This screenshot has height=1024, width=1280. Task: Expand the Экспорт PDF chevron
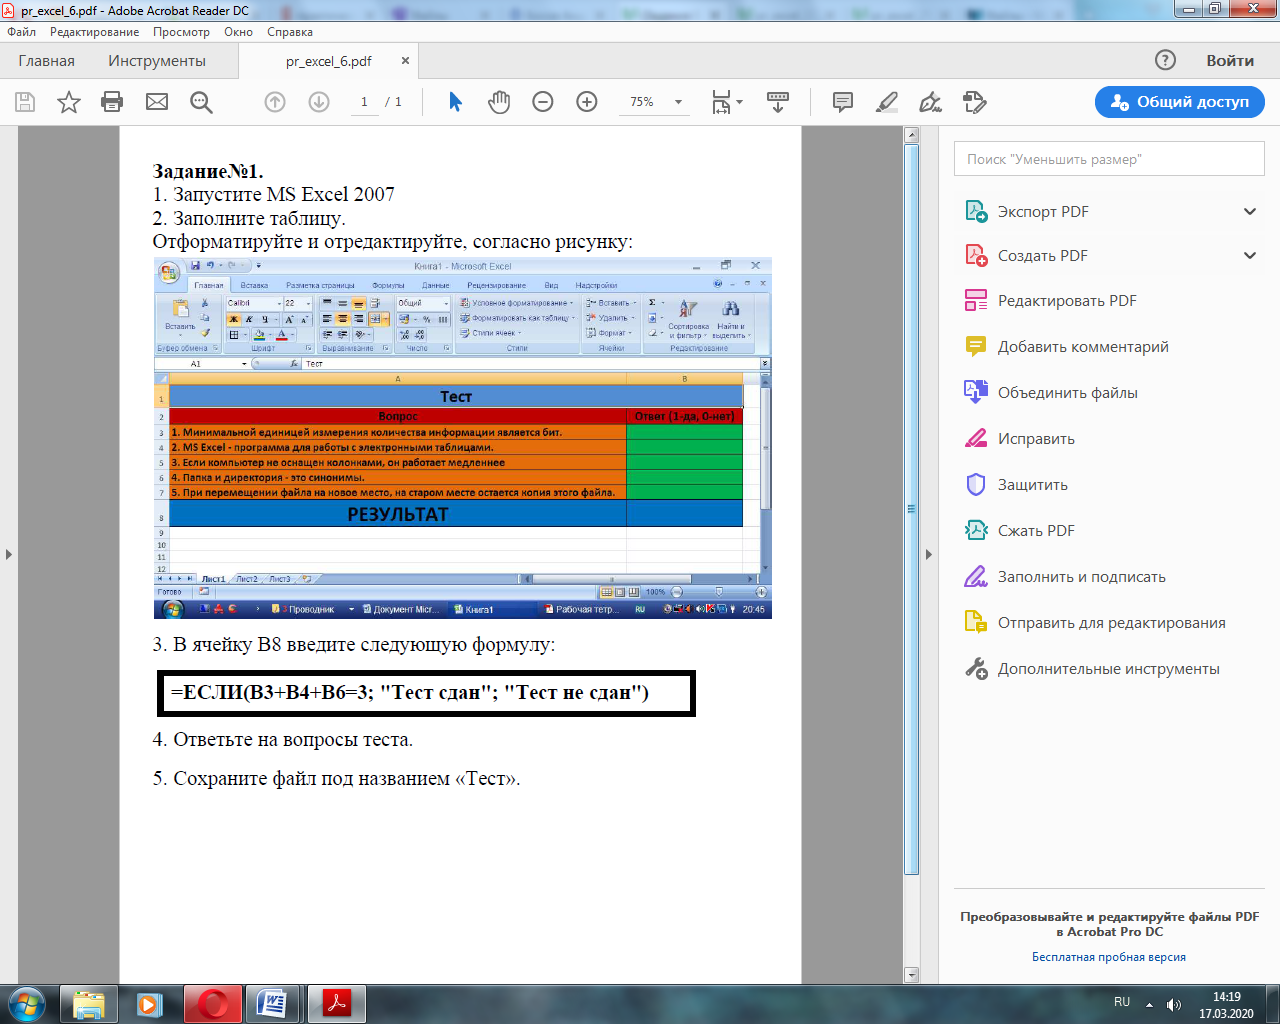point(1249,212)
